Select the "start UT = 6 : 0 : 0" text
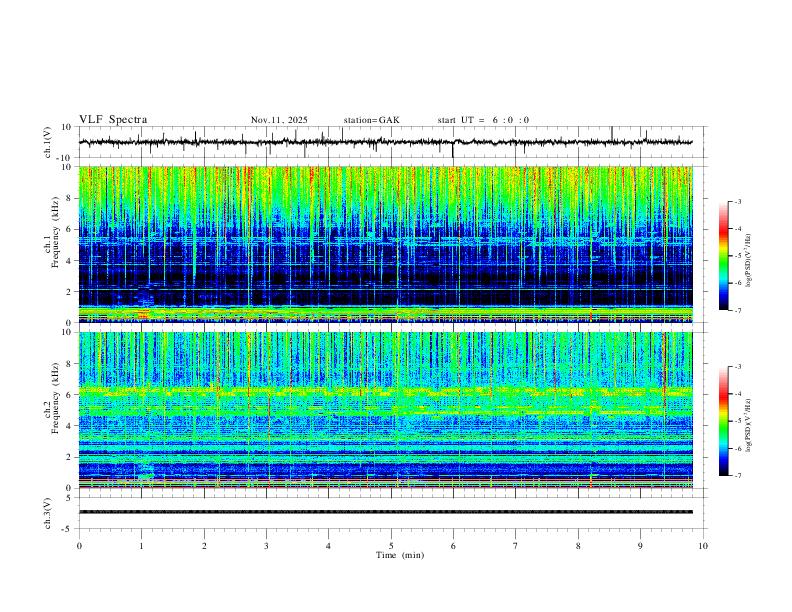Viewport: 792px width, 612px height. (x=483, y=120)
